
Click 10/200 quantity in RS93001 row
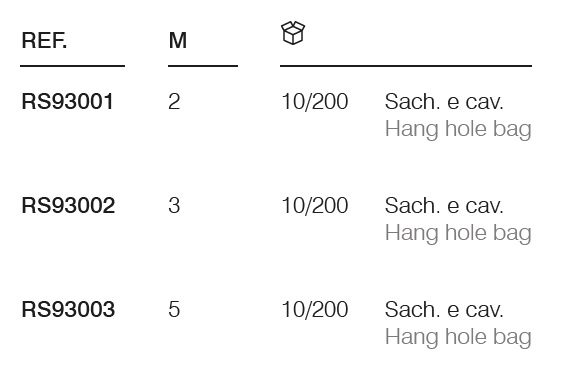pyautogui.click(x=315, y=101)
